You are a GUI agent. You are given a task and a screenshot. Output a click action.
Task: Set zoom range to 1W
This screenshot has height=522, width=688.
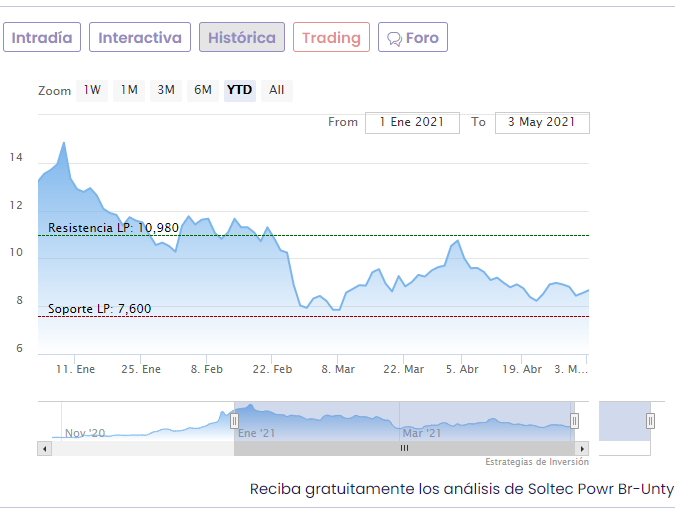[93, 90]
